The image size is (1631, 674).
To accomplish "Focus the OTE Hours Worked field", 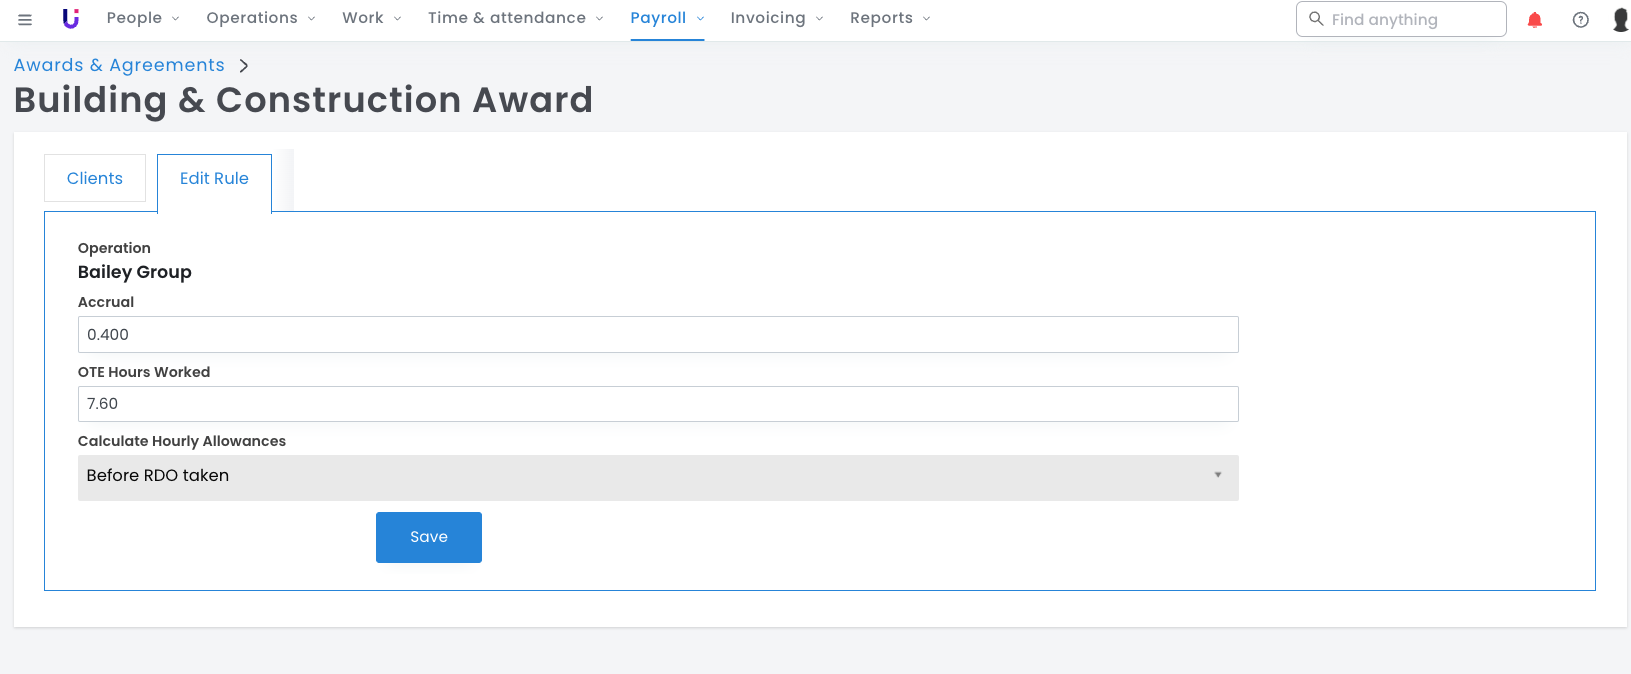I will tap(657, 404).
